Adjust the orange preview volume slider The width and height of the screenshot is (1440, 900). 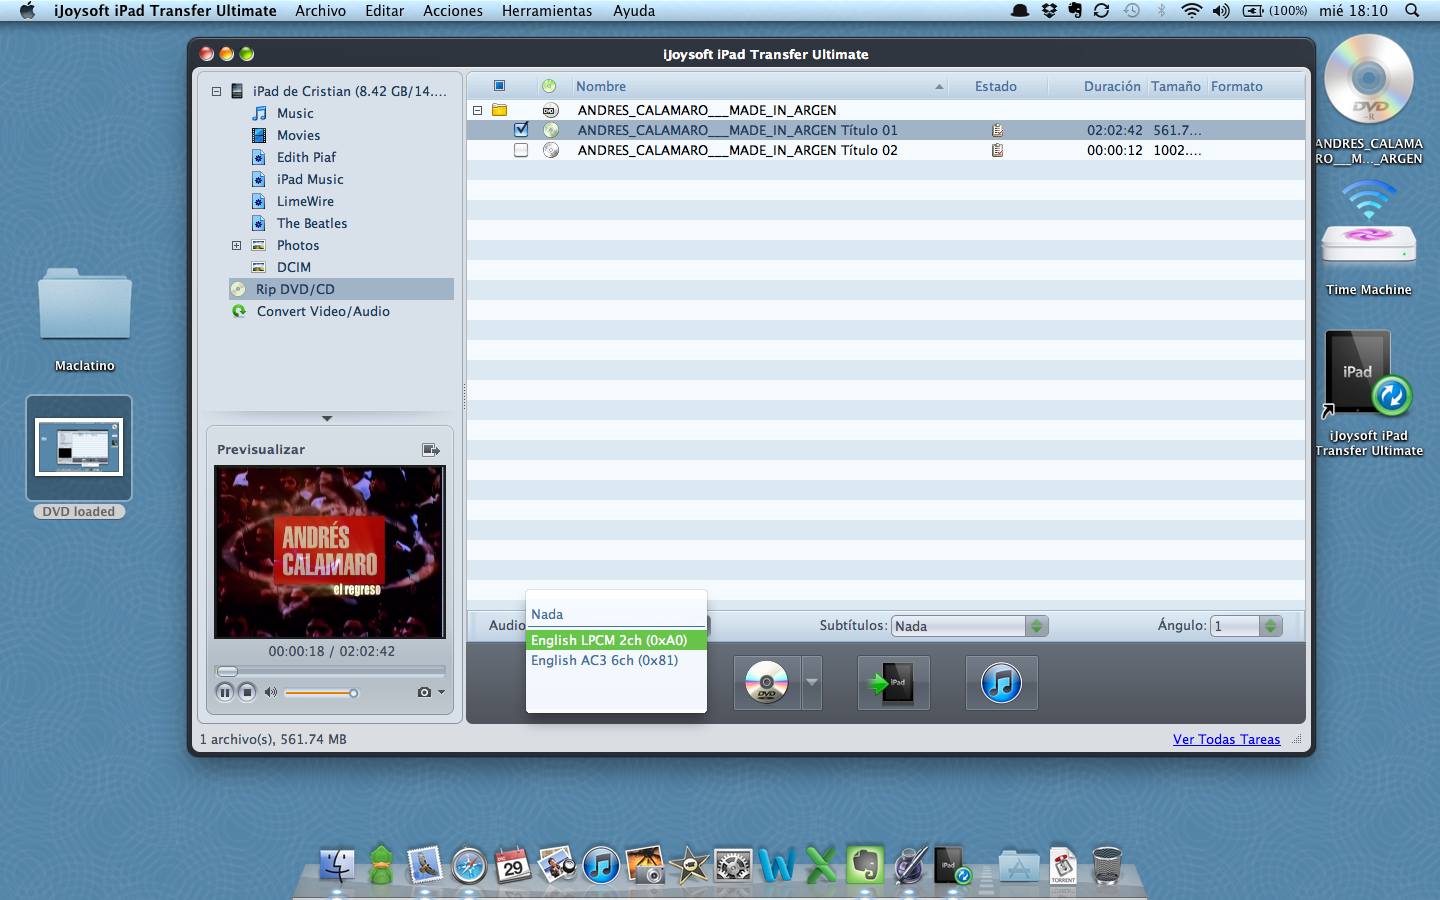(321, 693)
